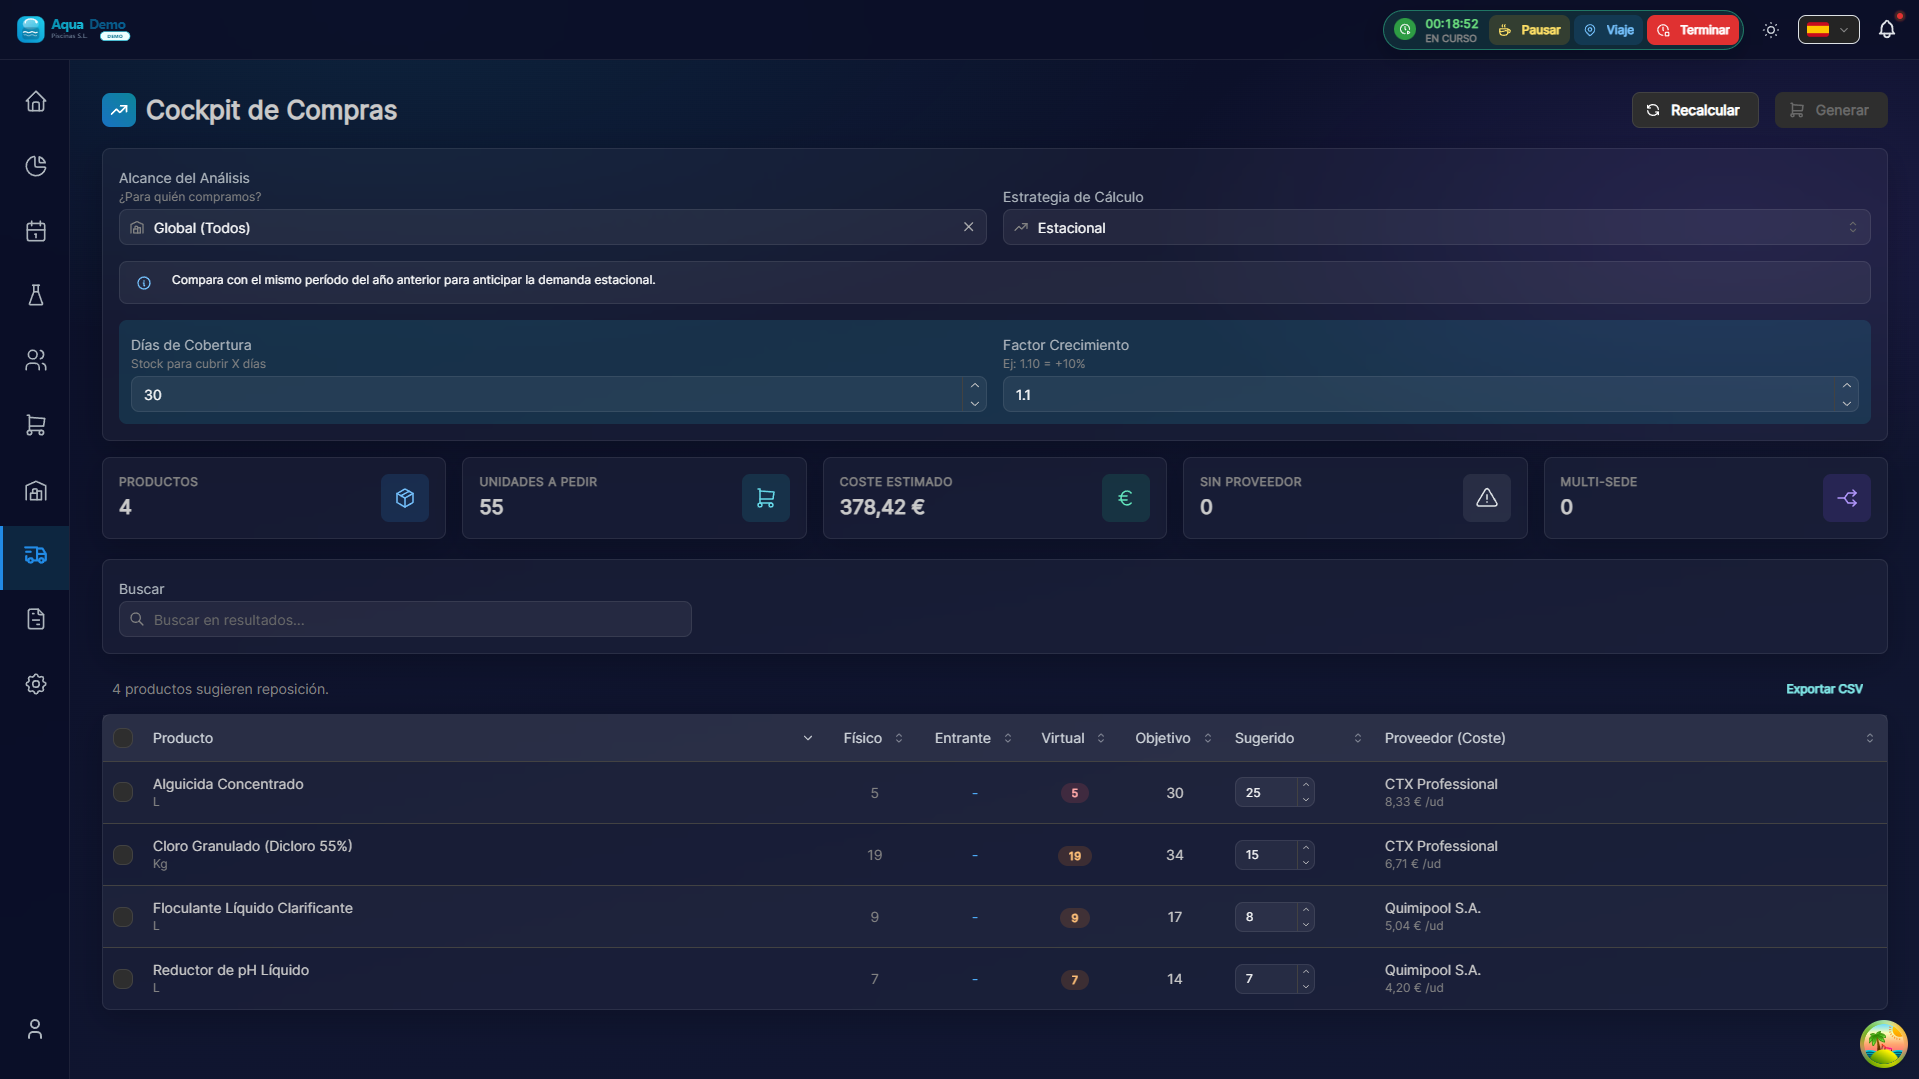Check the Floculante Líquido Clarificante row
The height and width of the screenshot is (1079, 1919).
point(123,917)
